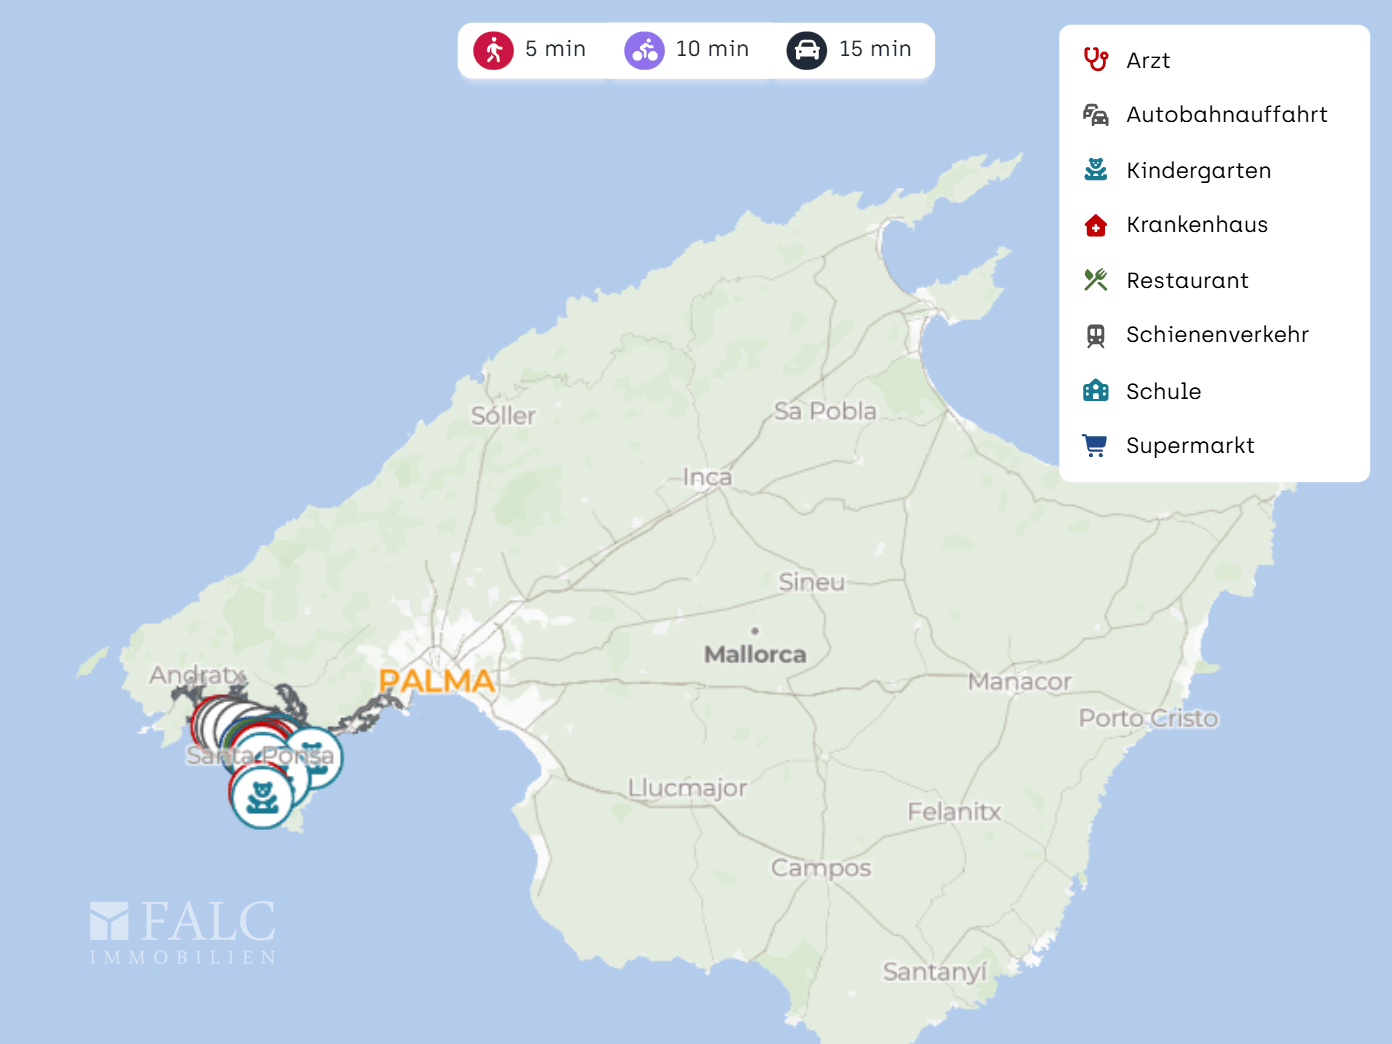1392x1044 pixels.
Task: Choose the 10 min cycling label
Action: click(712, 49)
